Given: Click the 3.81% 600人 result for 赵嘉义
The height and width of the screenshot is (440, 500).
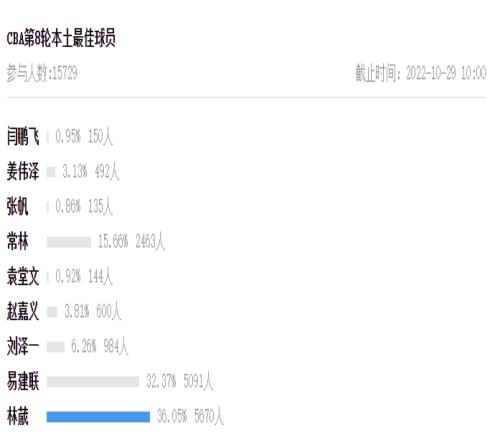Looking at the screenshot, I should tap(92, 312).
